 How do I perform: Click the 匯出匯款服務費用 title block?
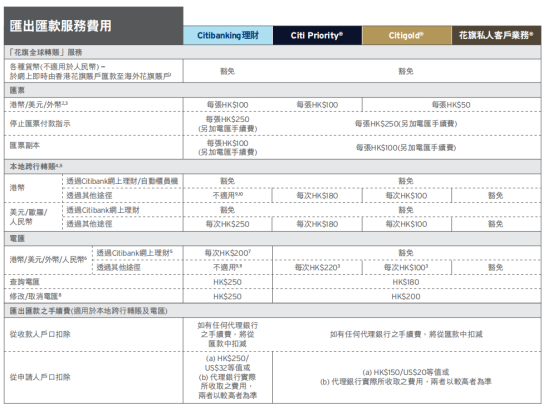[94, 26]
